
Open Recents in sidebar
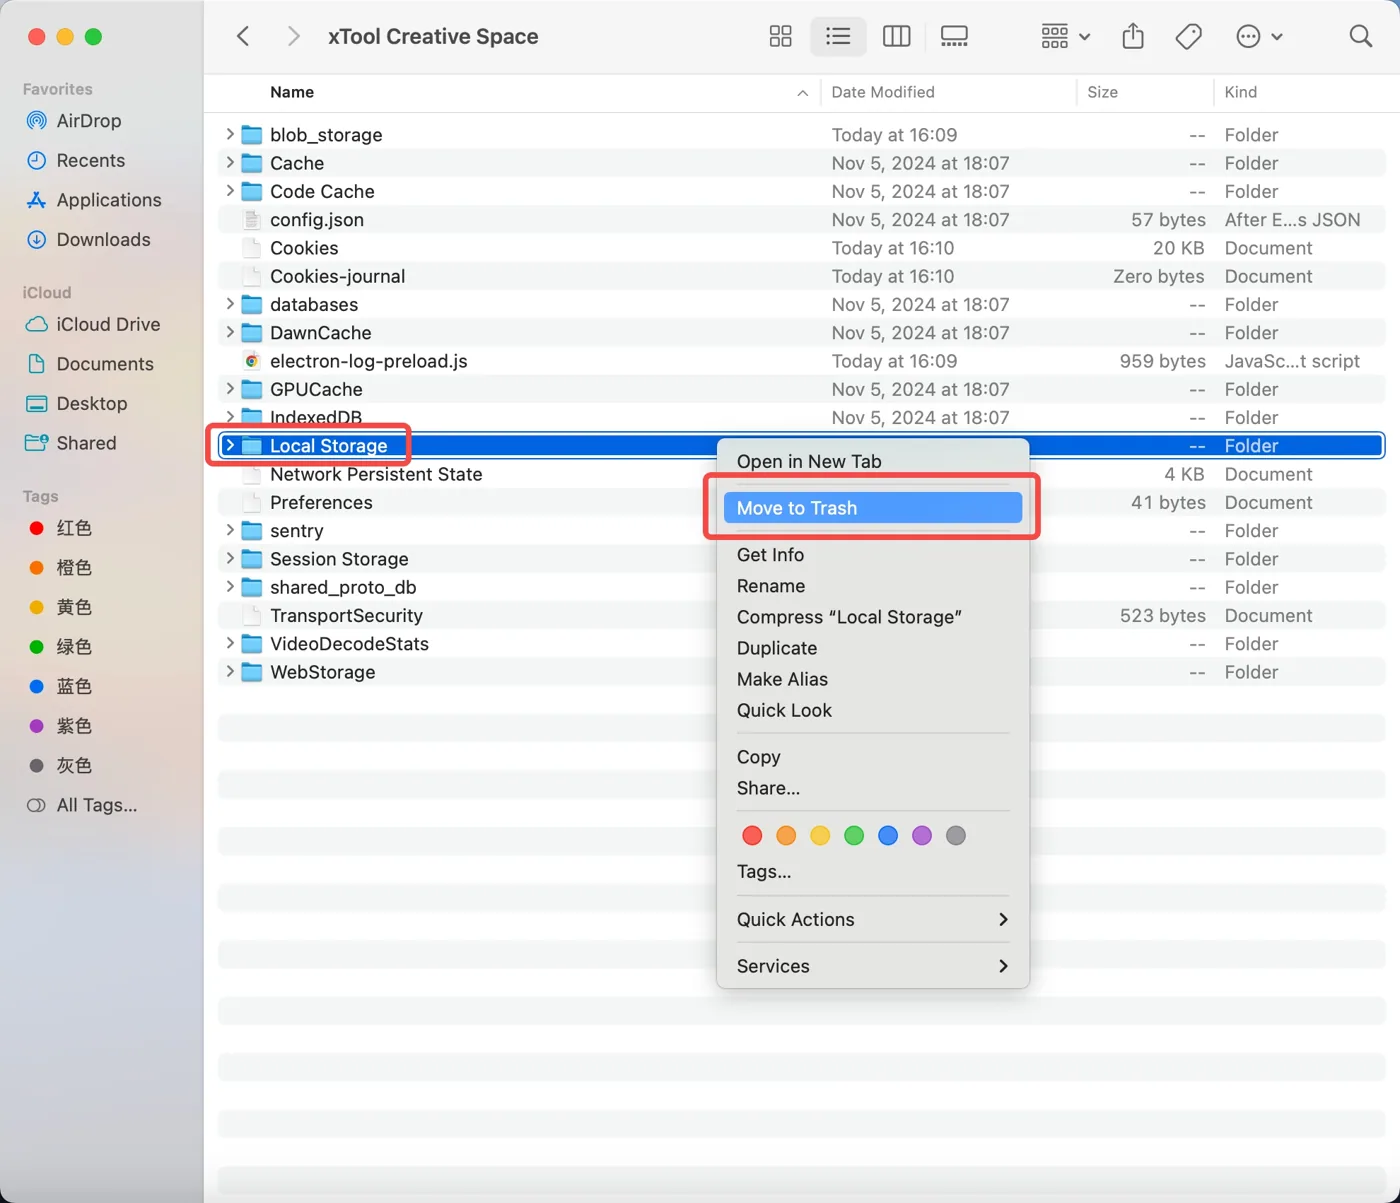(91, 161)
